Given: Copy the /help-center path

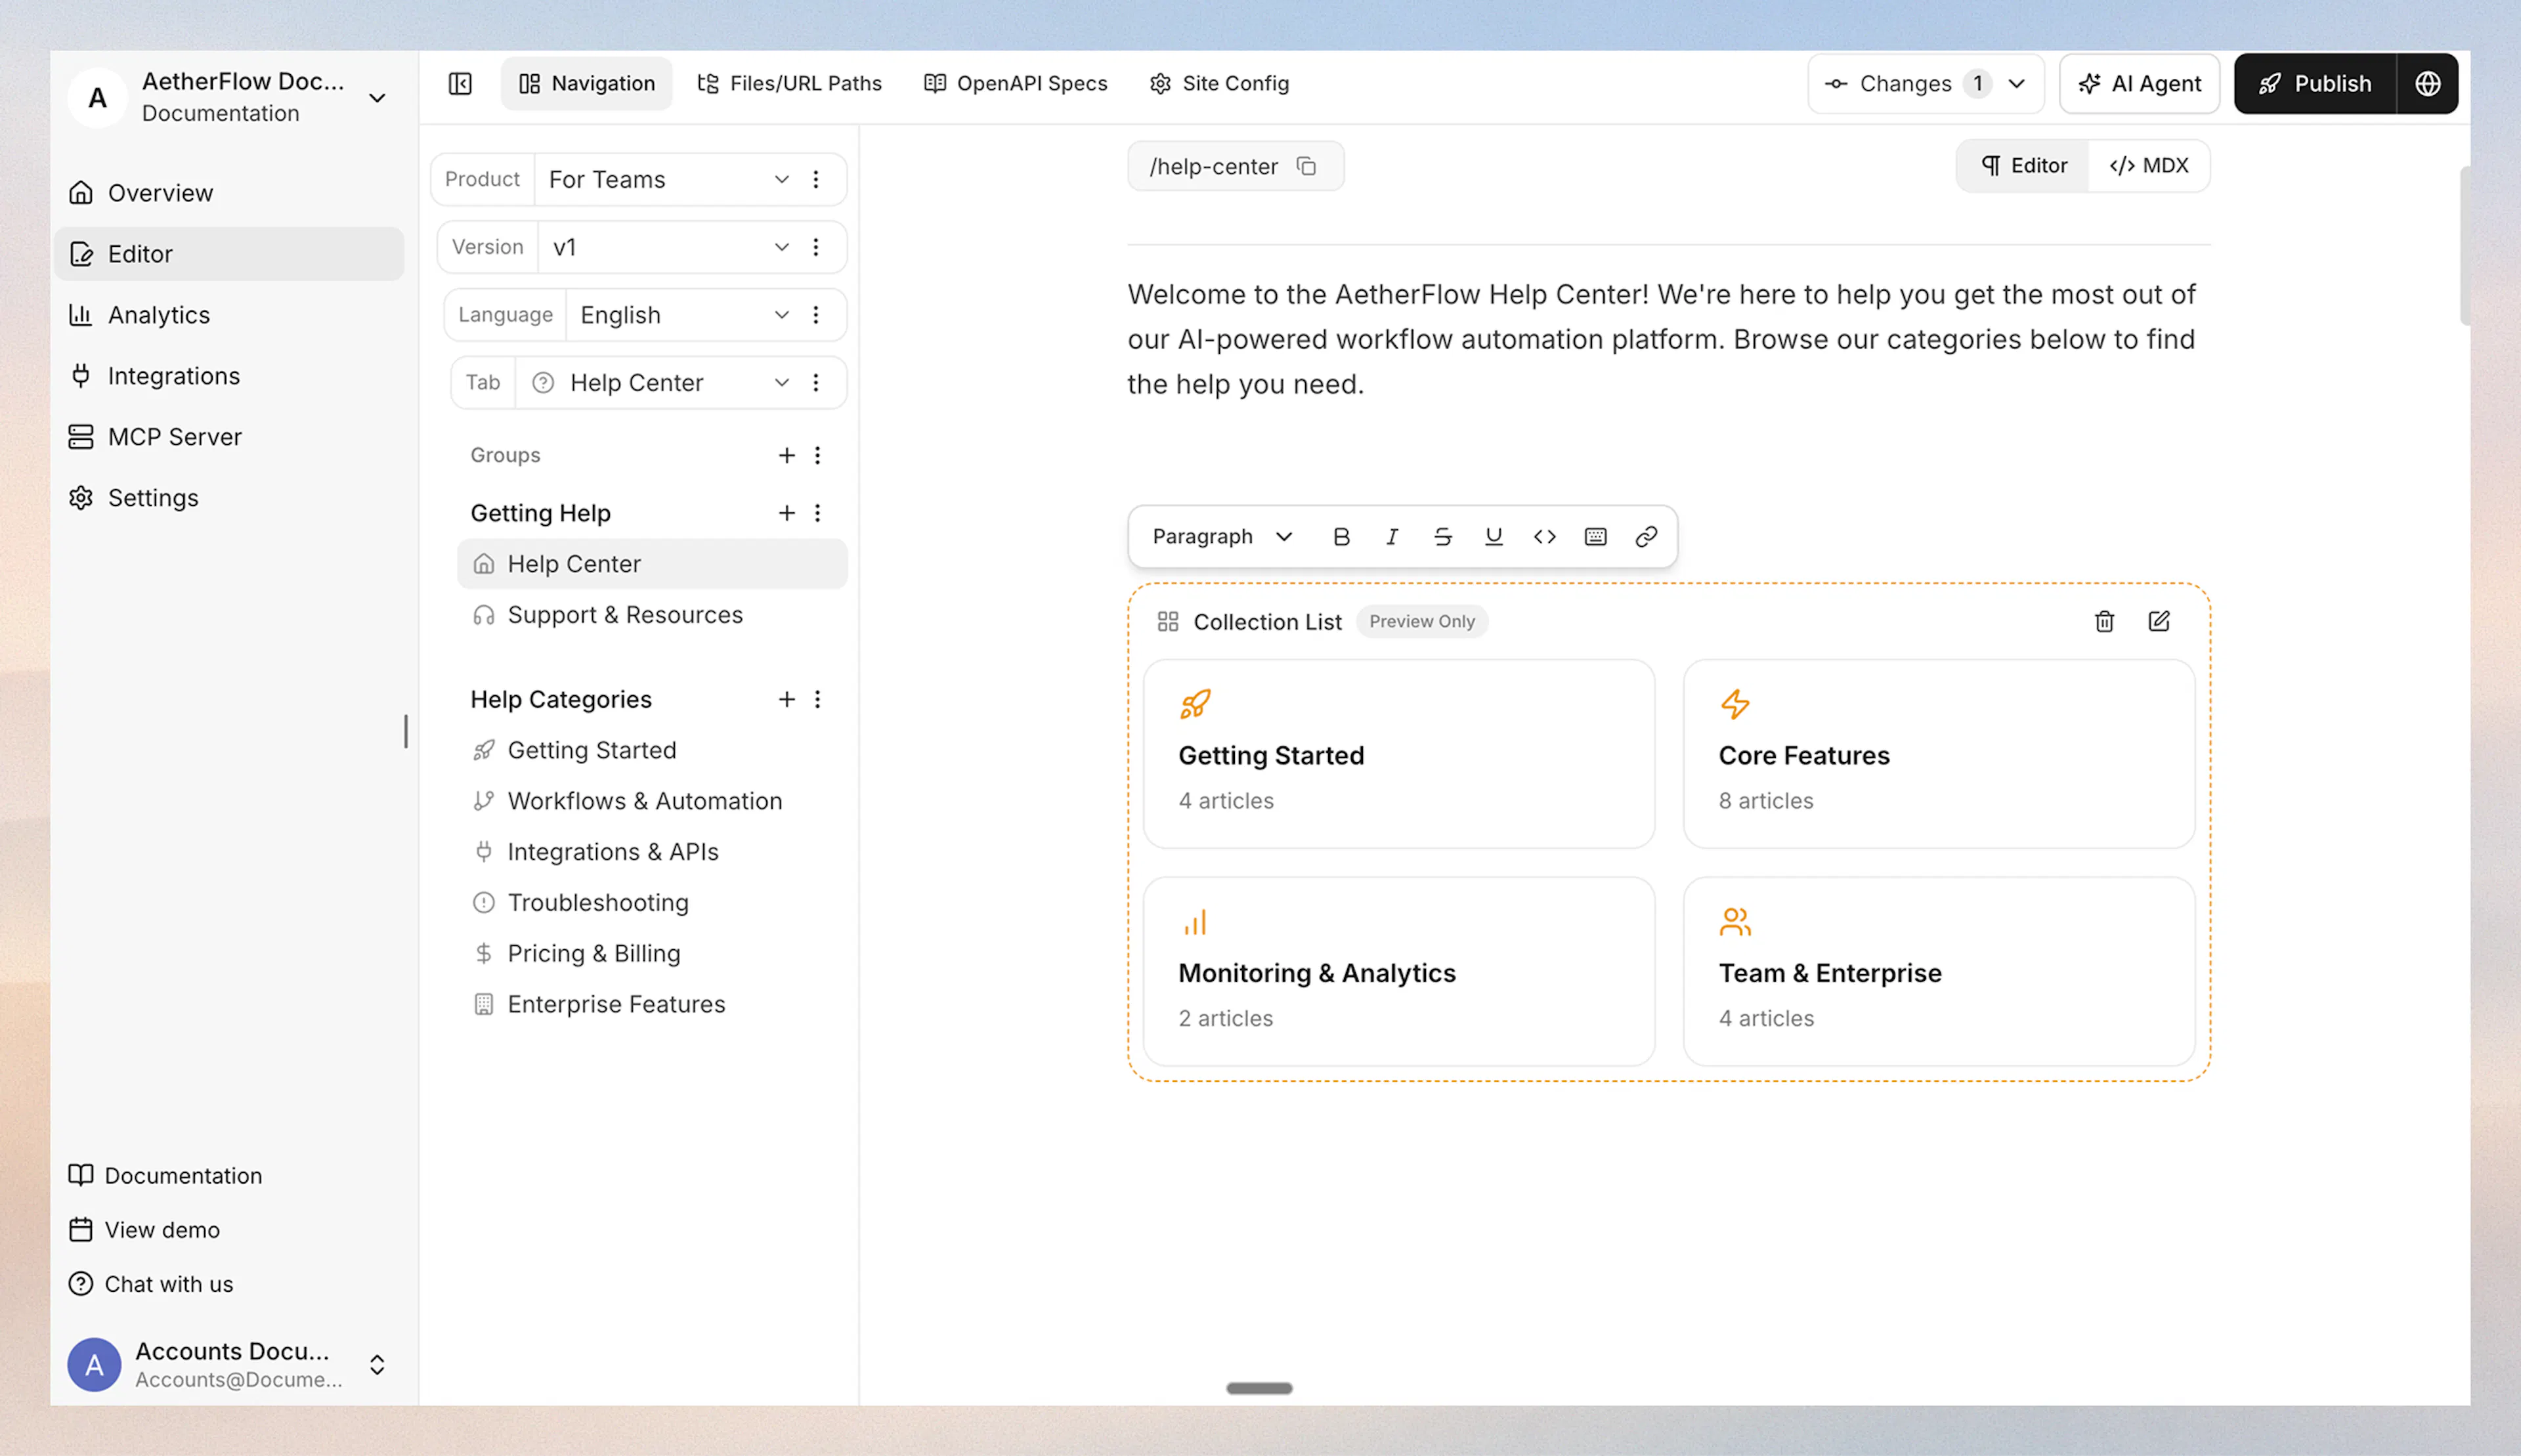Looking at the screenshot, I should 1306,166.
